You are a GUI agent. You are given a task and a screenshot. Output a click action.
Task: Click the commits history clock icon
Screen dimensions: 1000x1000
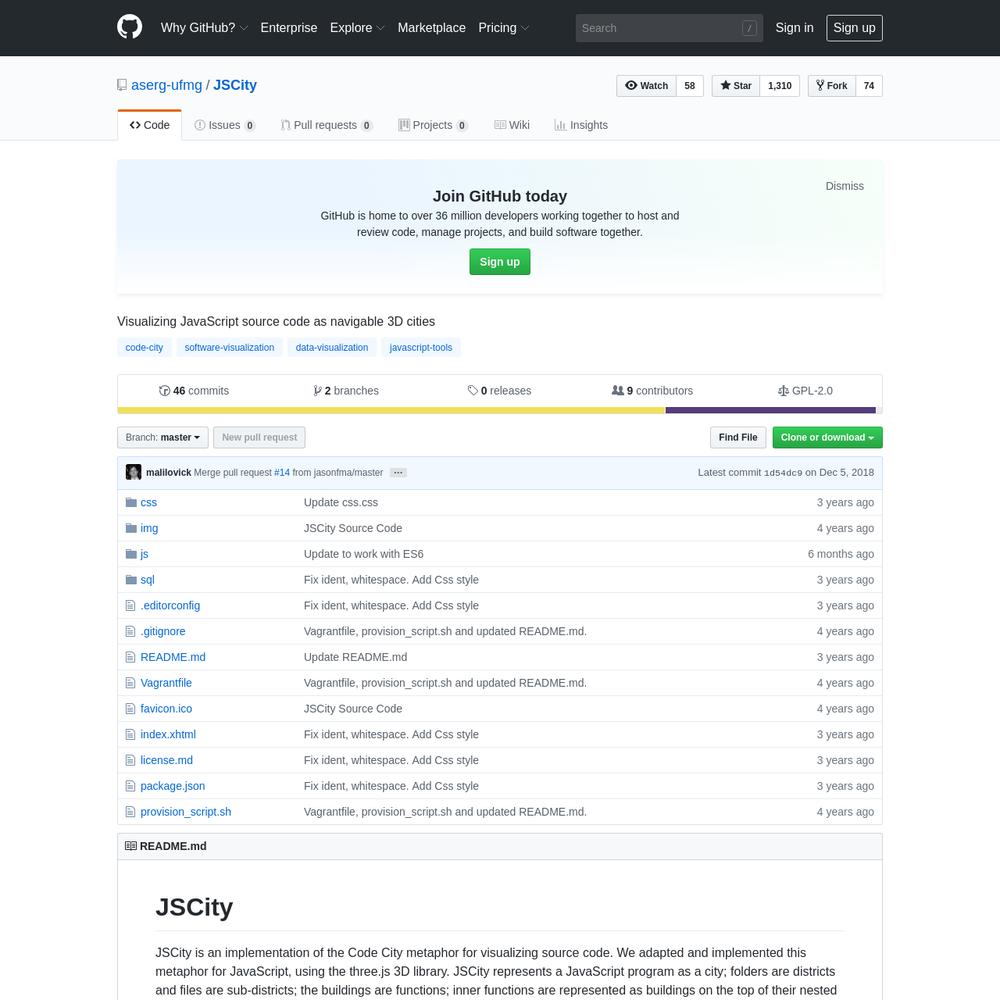(x=165, y=390)
